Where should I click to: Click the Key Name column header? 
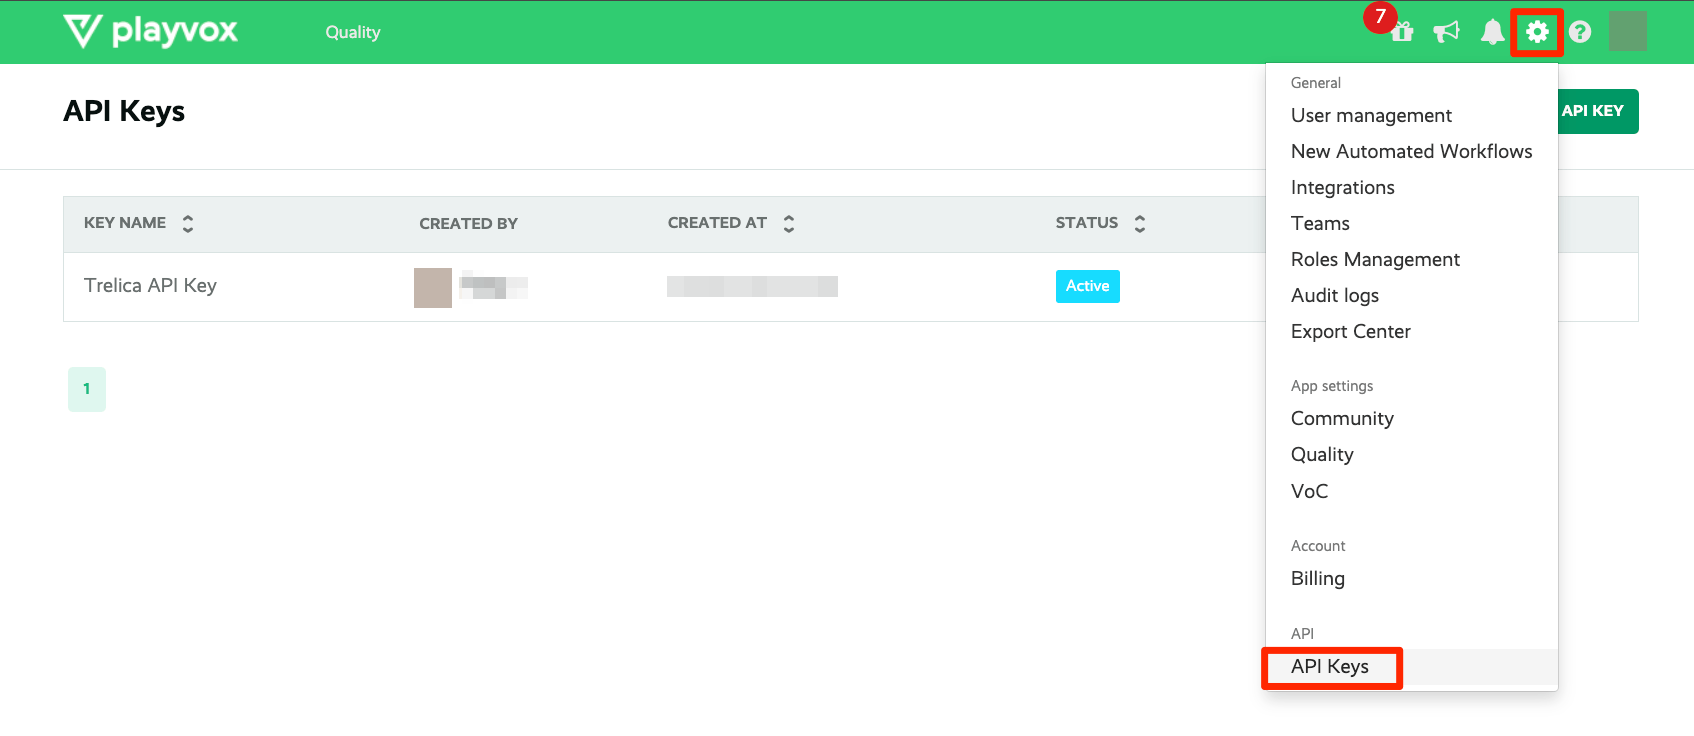(x=125, y=223)
